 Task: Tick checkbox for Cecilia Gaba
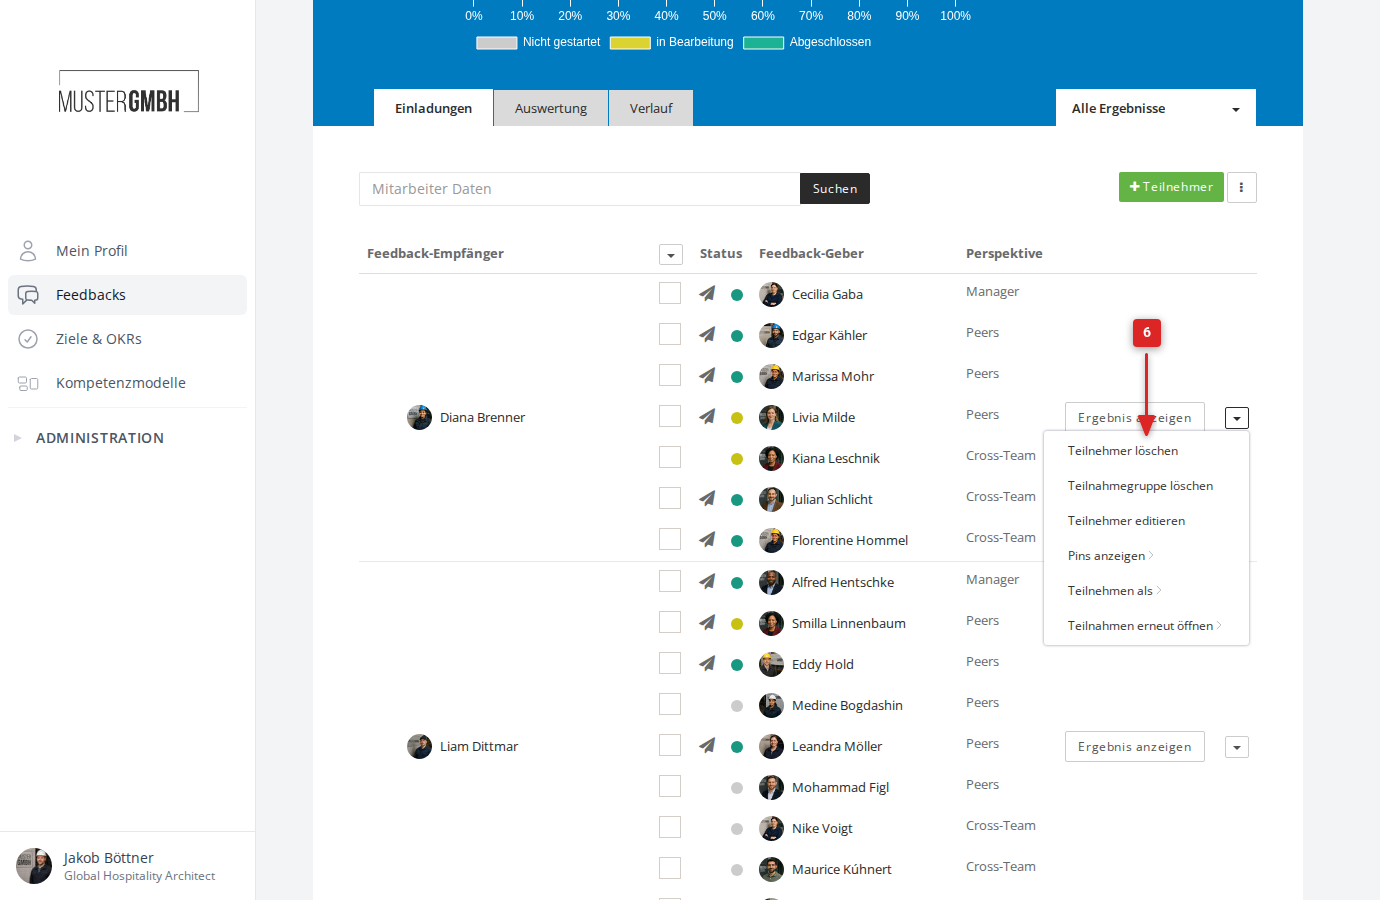[x=670, y=293]
